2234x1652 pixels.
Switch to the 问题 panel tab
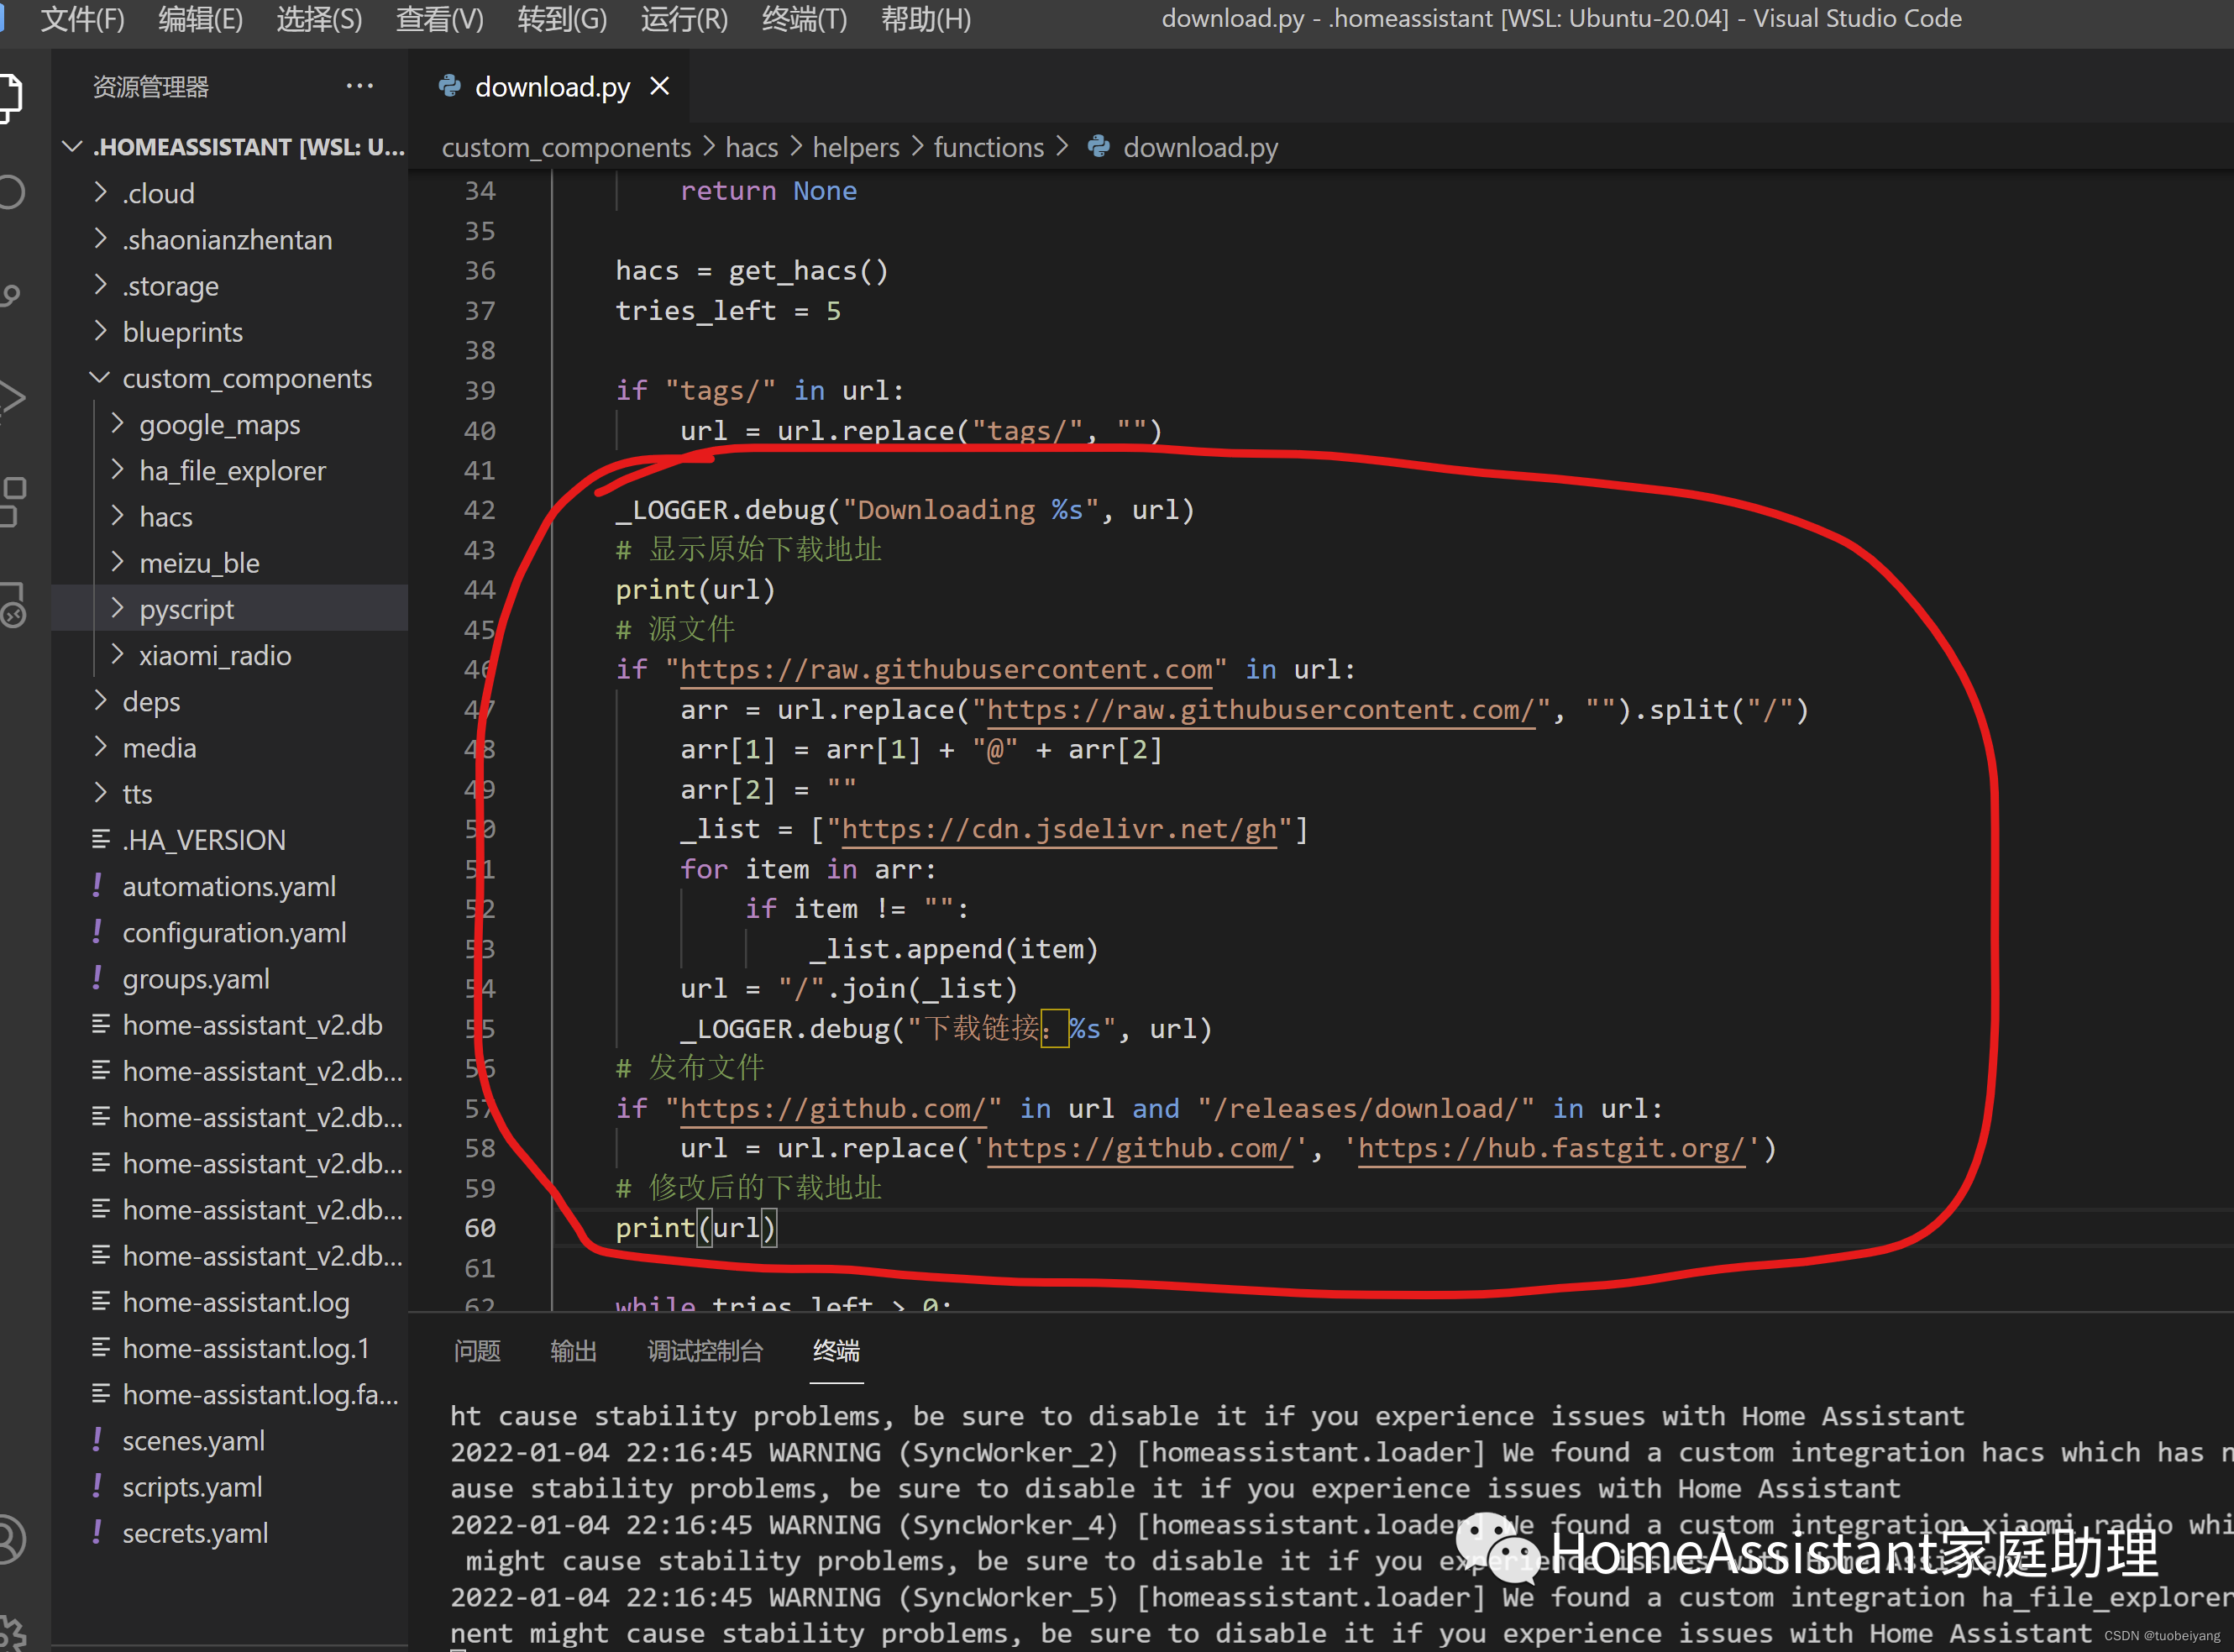(x=477, y=1351)
